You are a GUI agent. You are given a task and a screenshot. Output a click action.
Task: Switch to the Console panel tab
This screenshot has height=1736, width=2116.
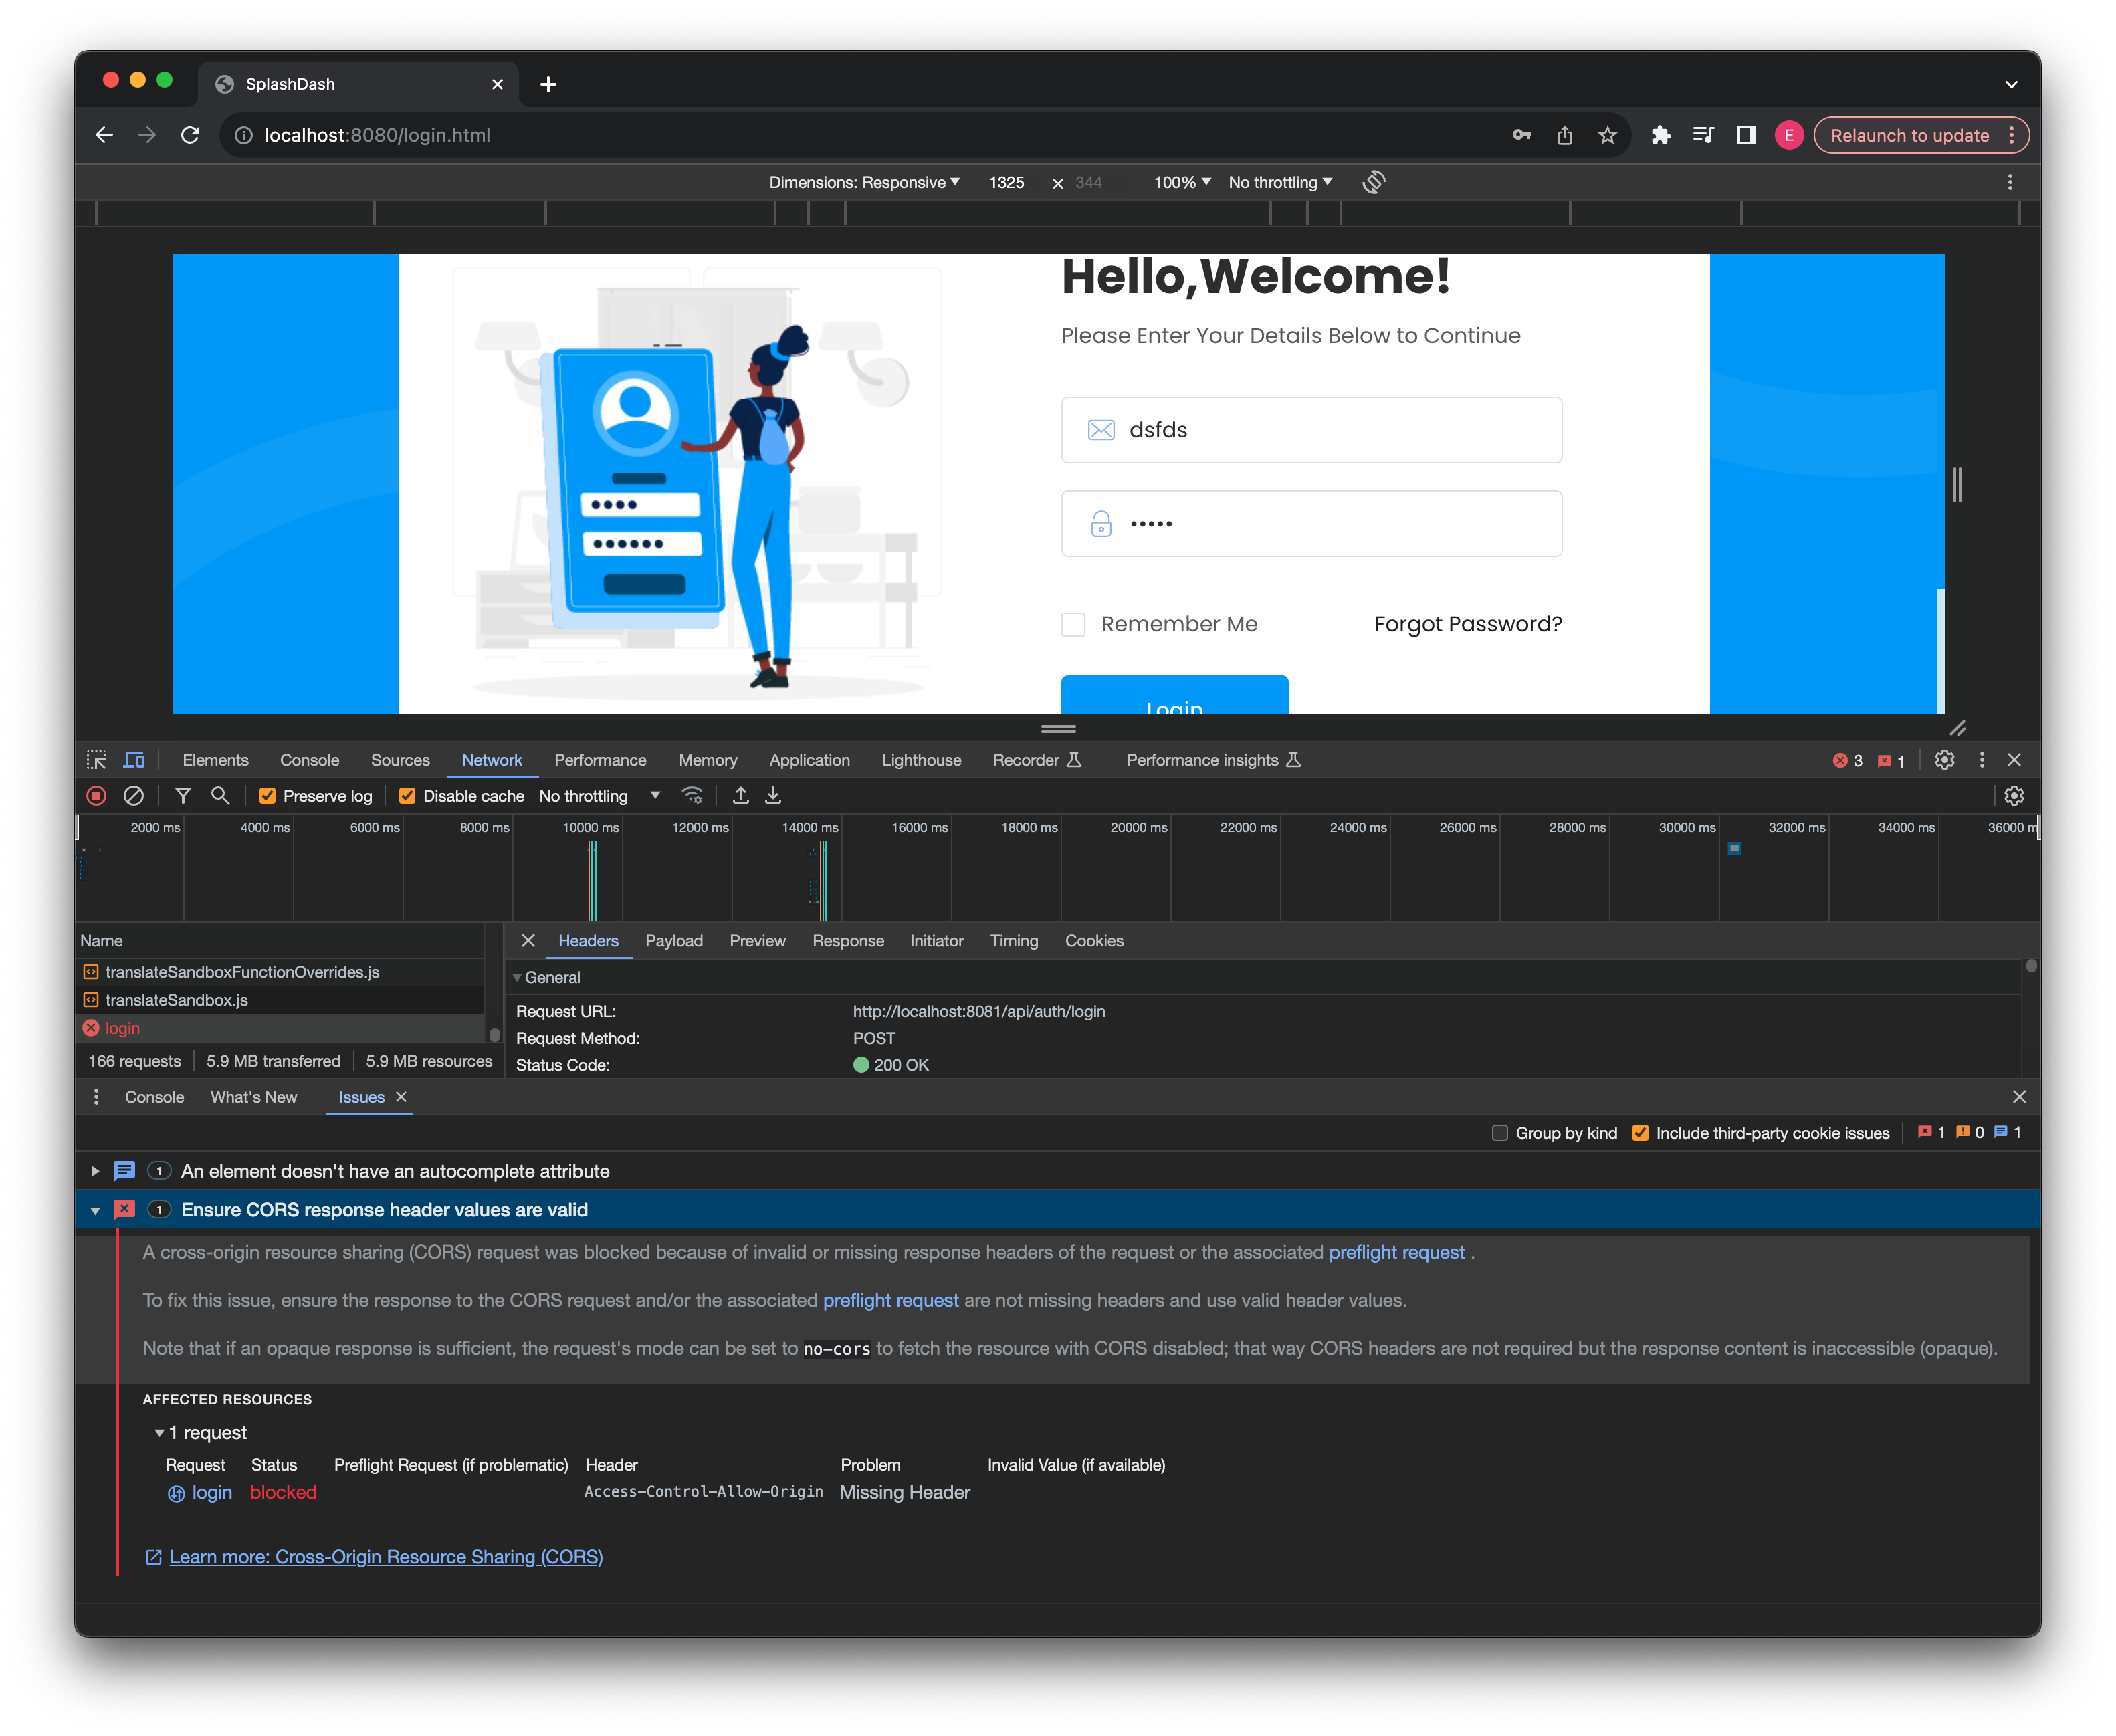[x=309, y=760]
